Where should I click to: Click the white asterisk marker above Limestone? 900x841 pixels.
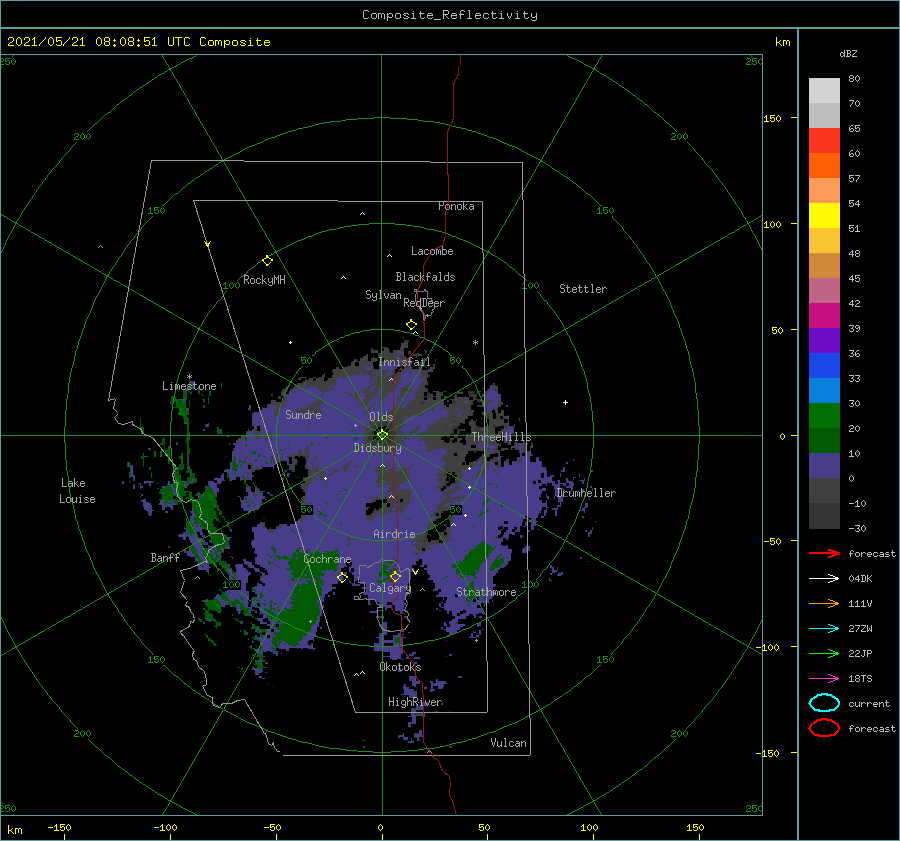click(x=189, y=377)
